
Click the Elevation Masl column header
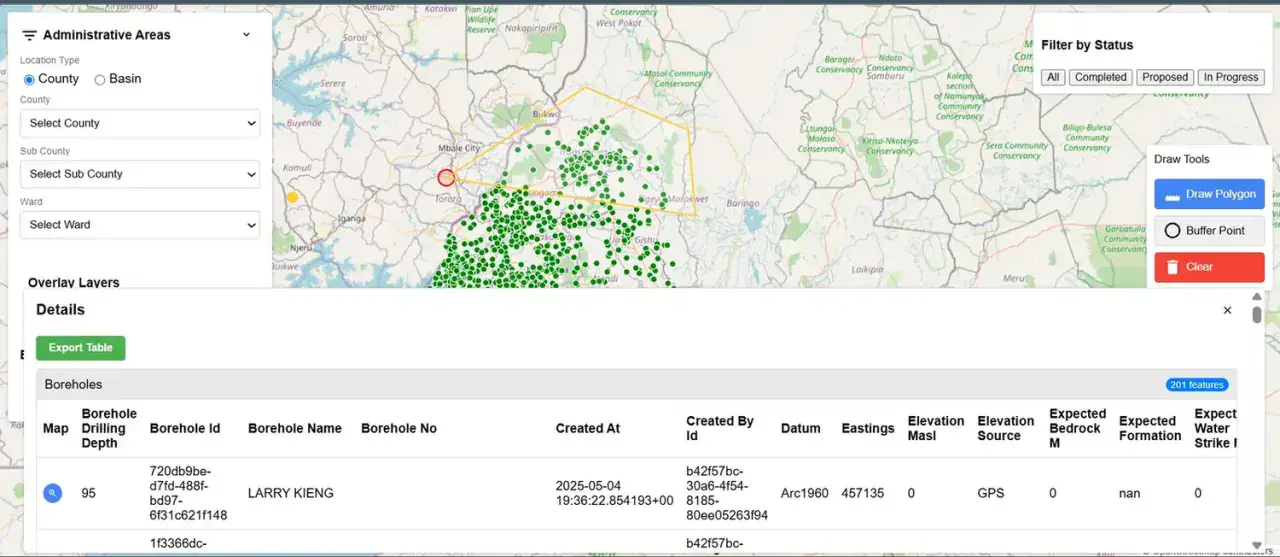[x=936, y=428]
